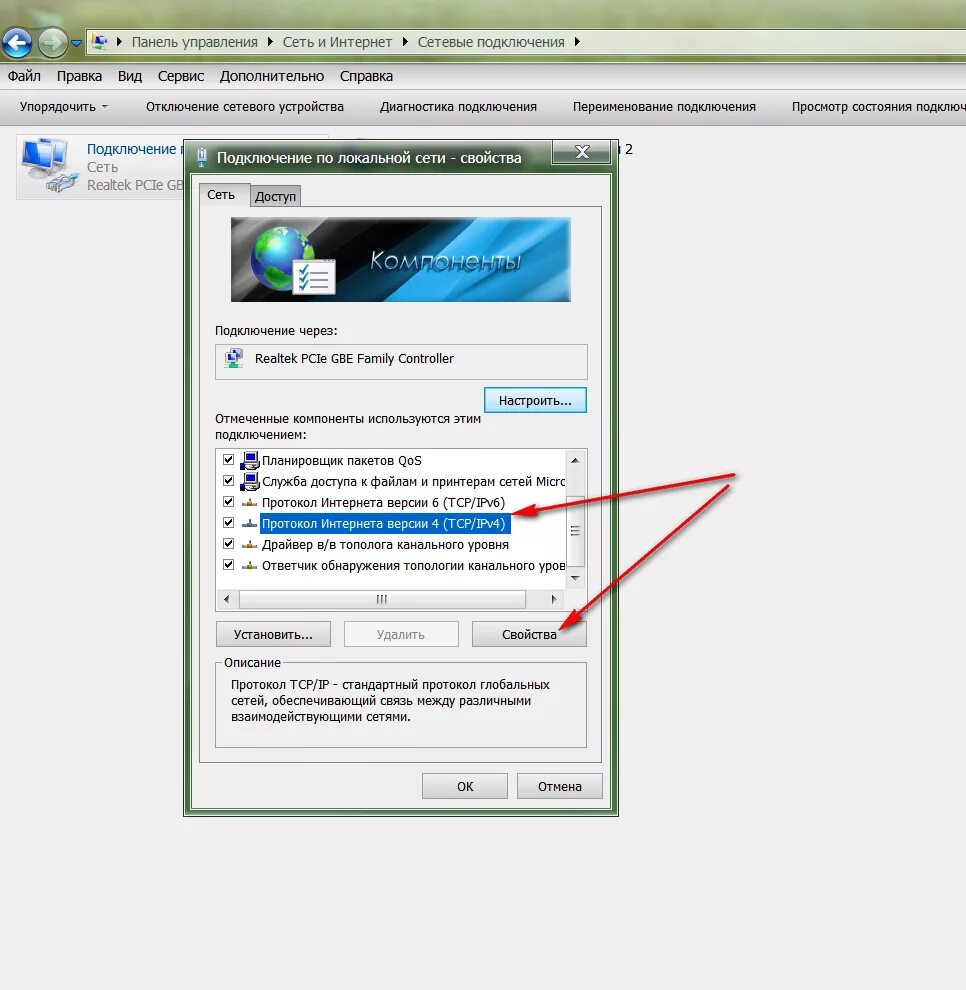Screen dimensions: 966x990
Task: Click the horizontal scrollbar thumb in components list
Action: pyautogui.click(x=382, y=599)
